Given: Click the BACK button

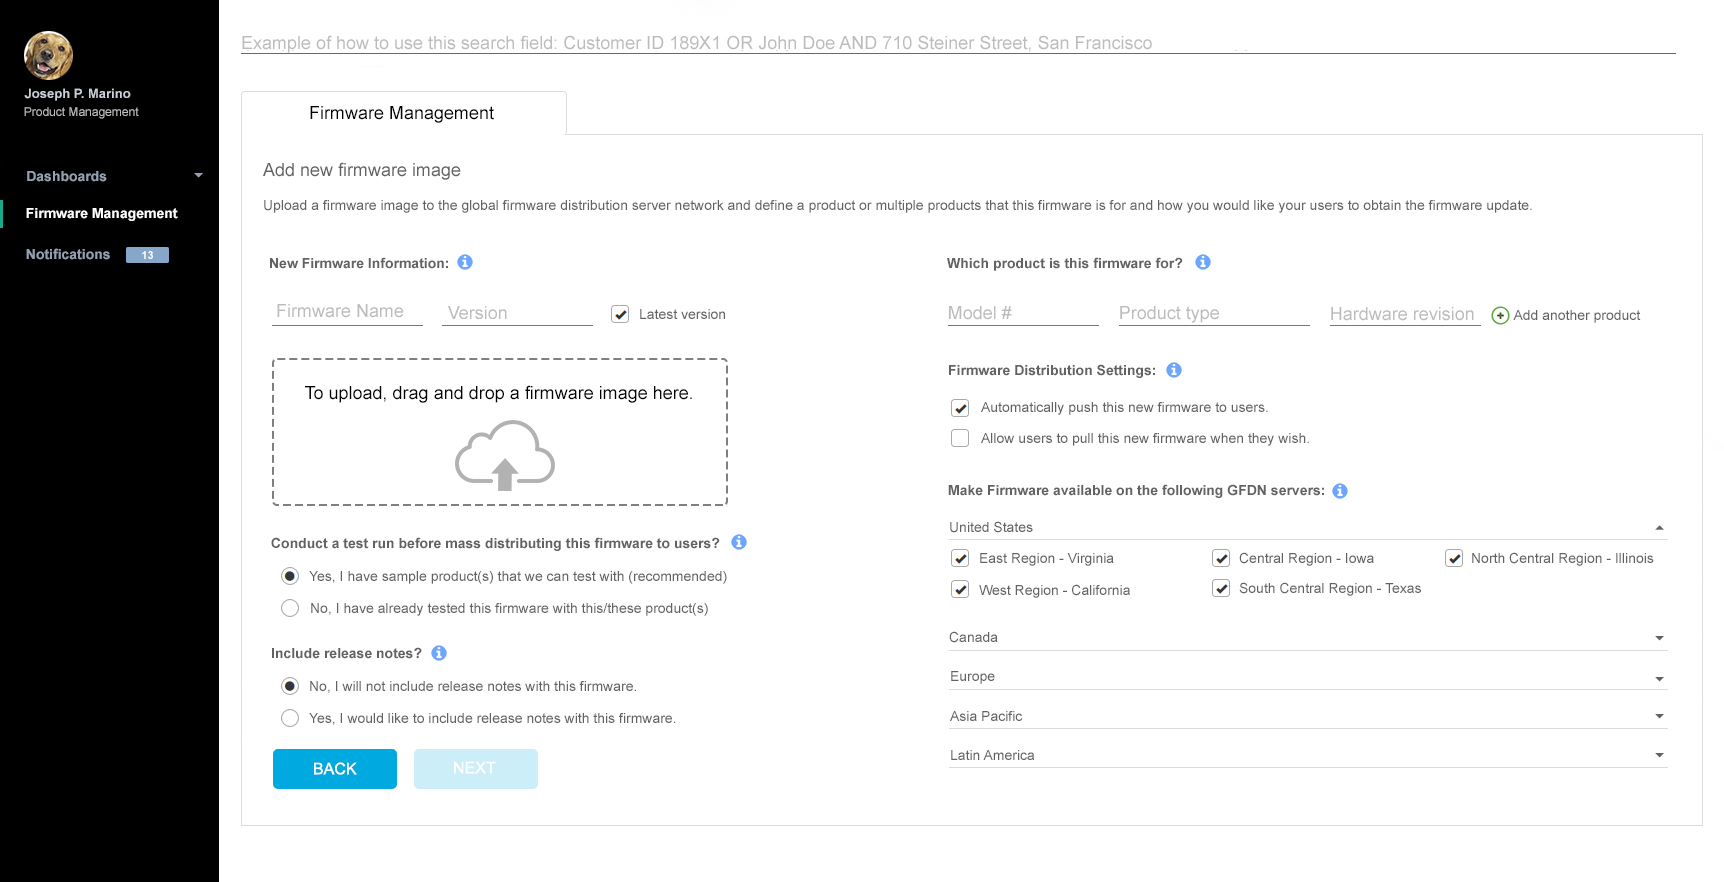Looking at the screenshot, I should click(x=335, y=769).
